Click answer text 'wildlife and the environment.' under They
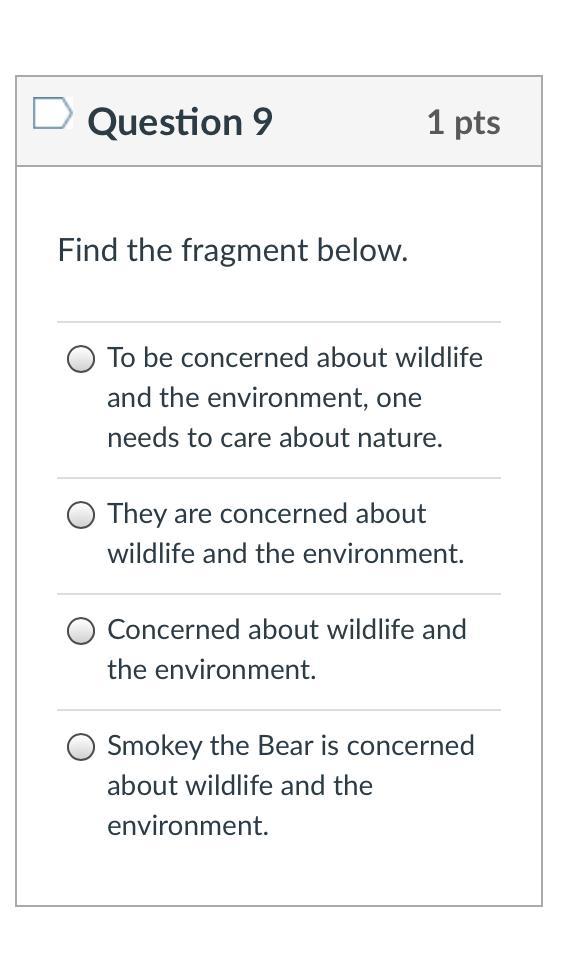The image size is (580, 958). [286, 554]
